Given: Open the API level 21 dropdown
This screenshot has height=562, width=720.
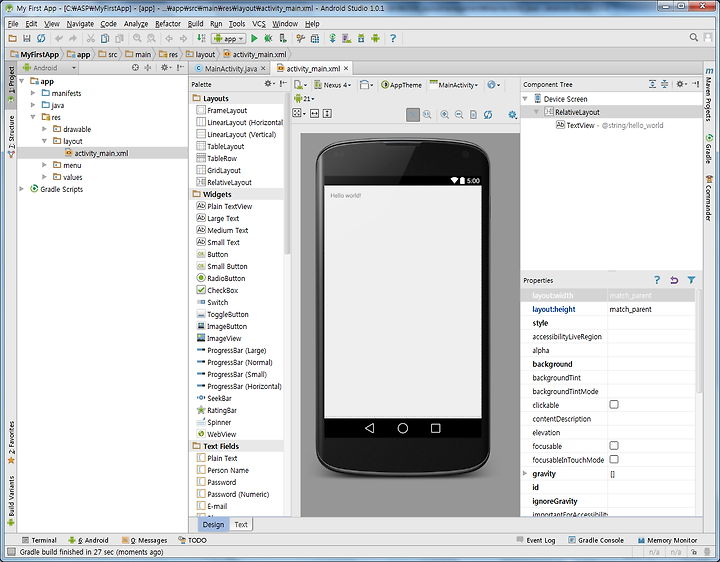Looking at the screenshot, I should (304, 99).
